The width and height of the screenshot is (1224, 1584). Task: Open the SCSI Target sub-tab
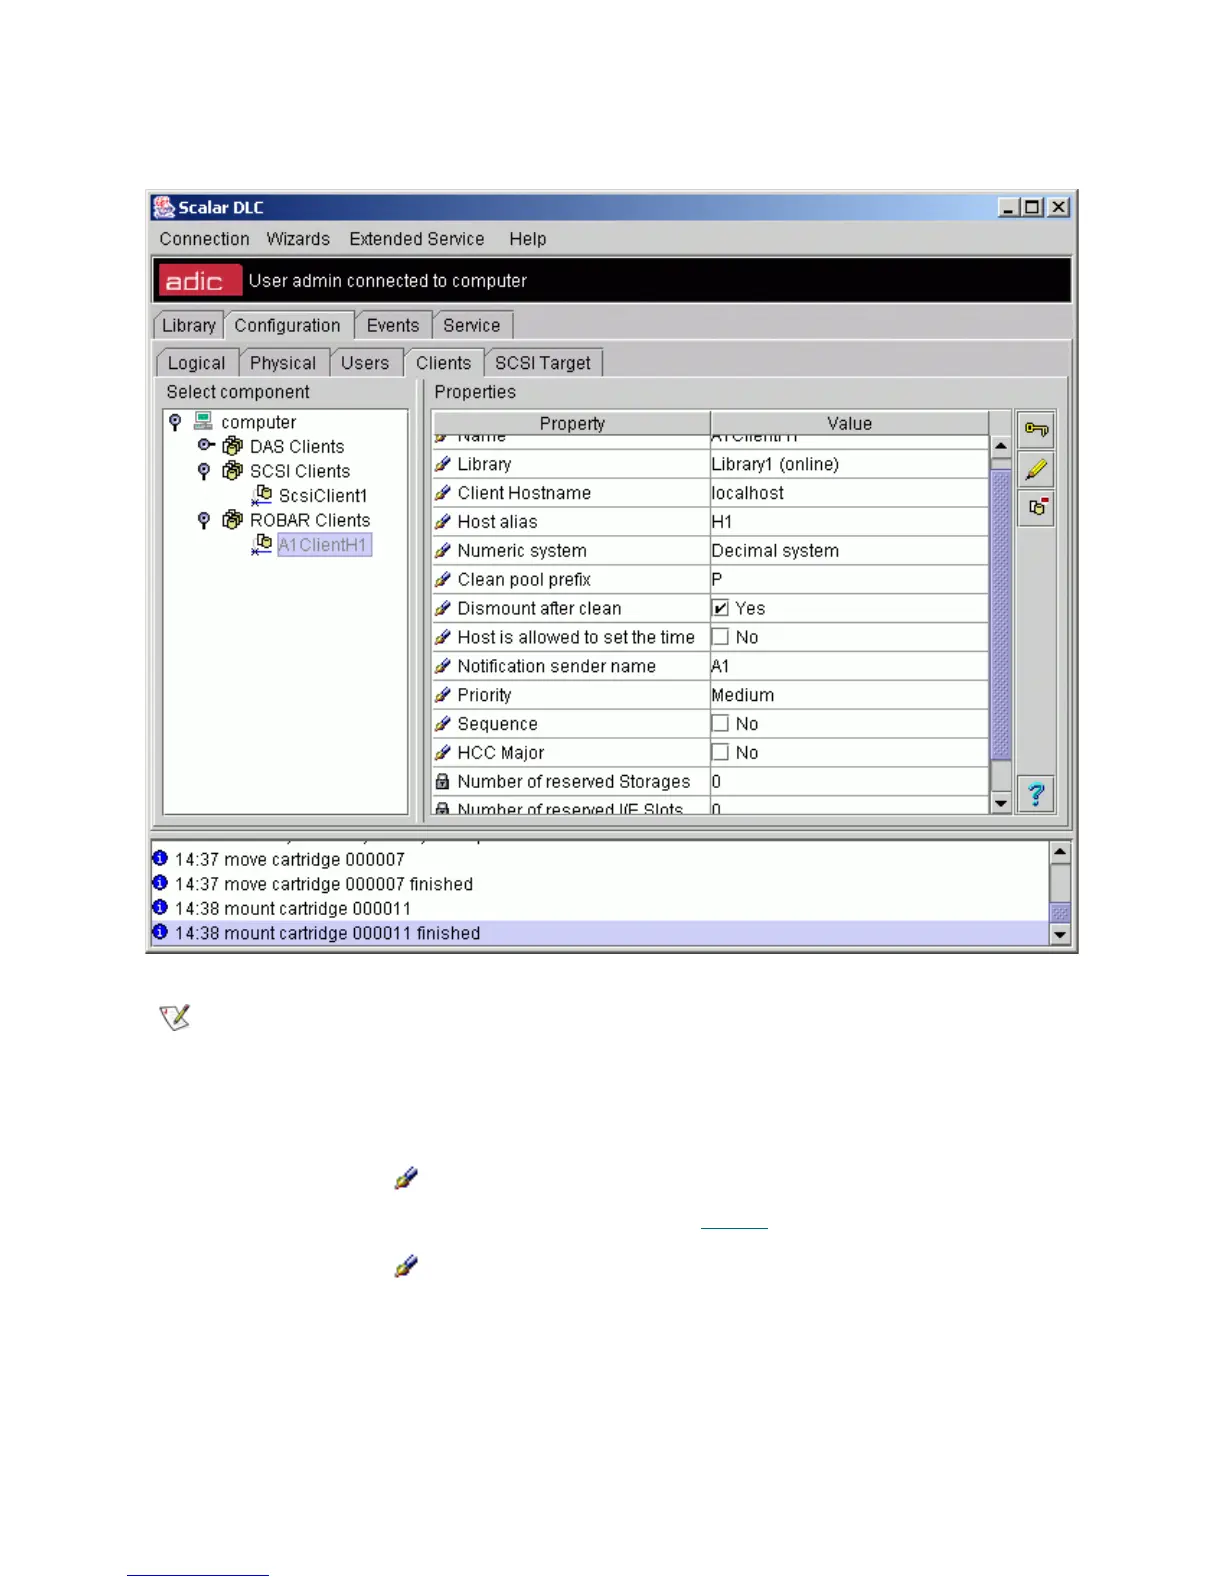pos(543,363)
